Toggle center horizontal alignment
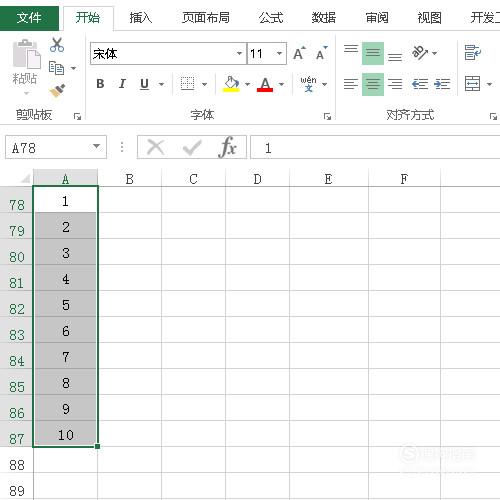The width and height of the screenshot is (500, 500). 373,84
